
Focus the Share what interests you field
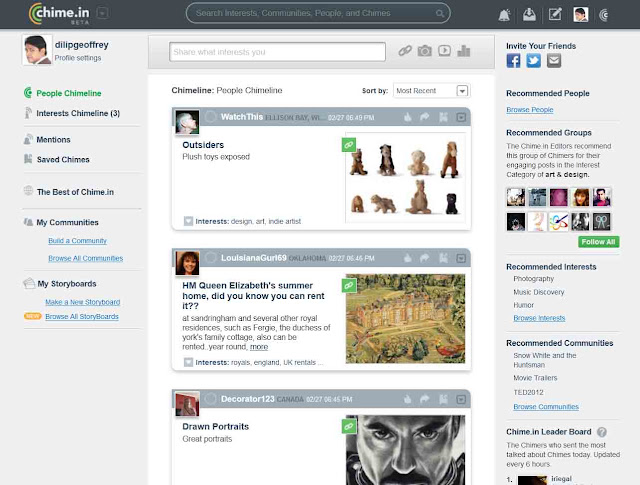277,52
